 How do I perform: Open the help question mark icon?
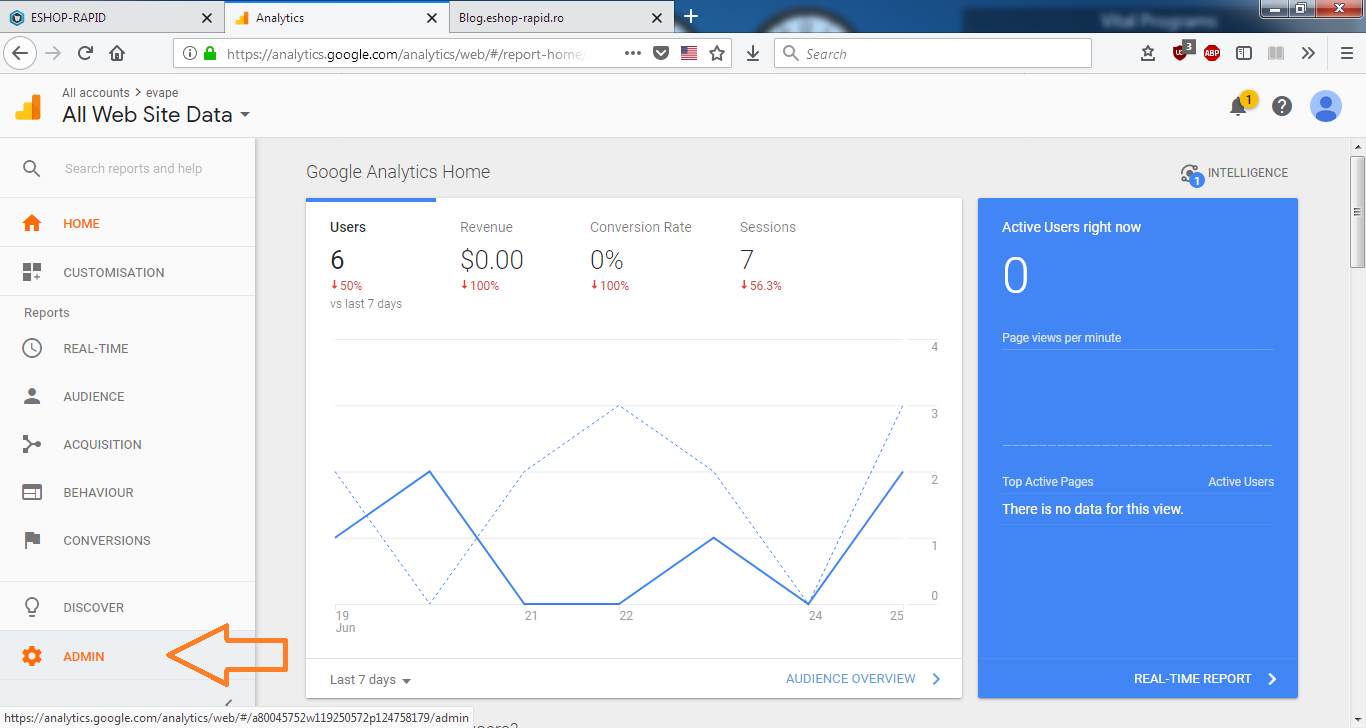point(1282,106)
